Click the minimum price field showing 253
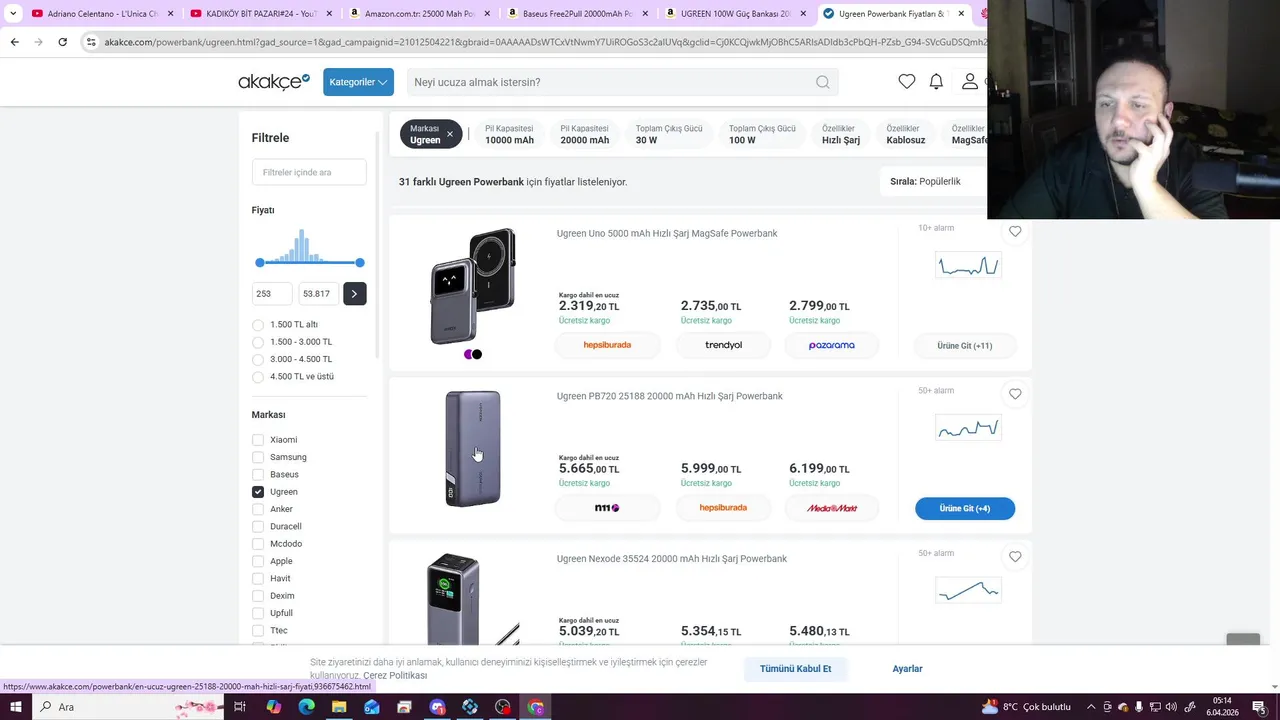Viewport: 1280px width, 720px height. click(x=272, y=293)
